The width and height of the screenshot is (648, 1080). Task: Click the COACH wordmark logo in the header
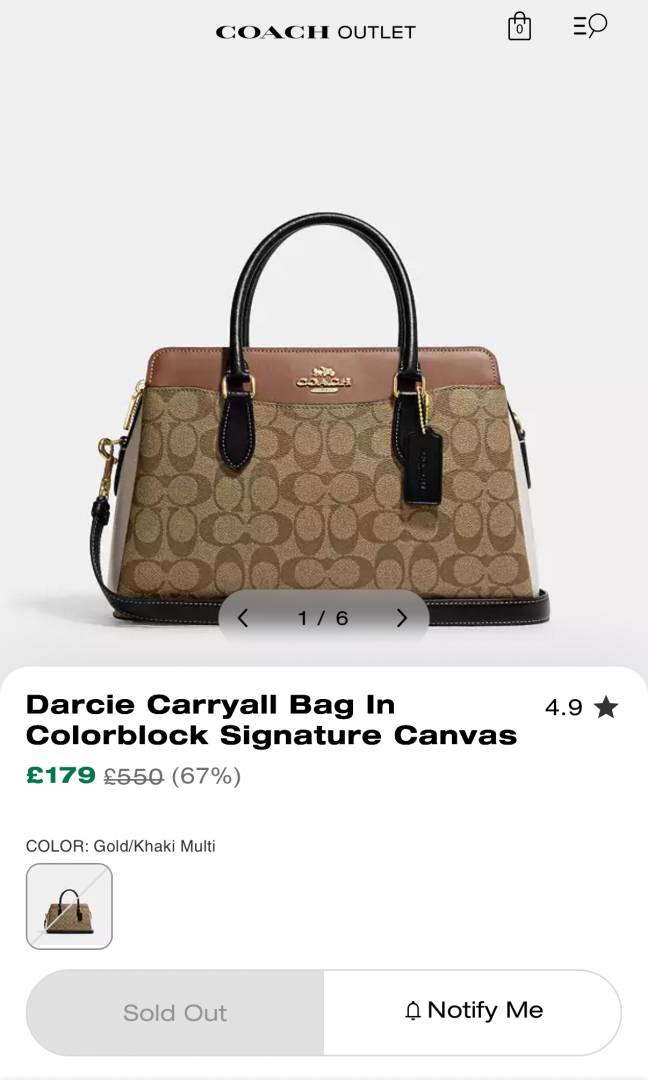tap(273, 32)
